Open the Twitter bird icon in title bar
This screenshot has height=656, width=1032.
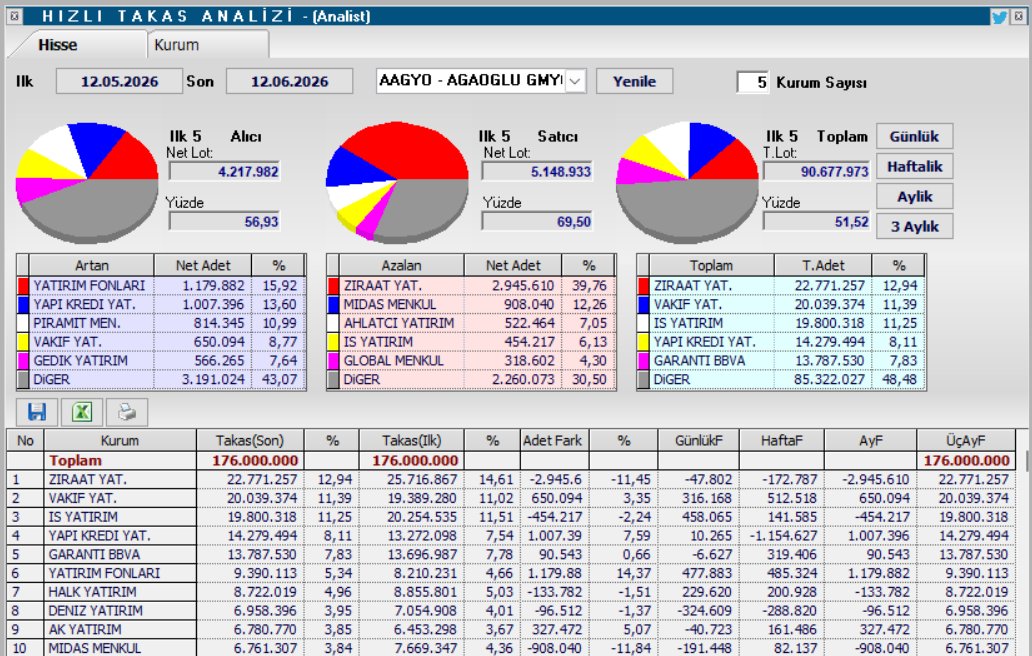pos(999,16)
